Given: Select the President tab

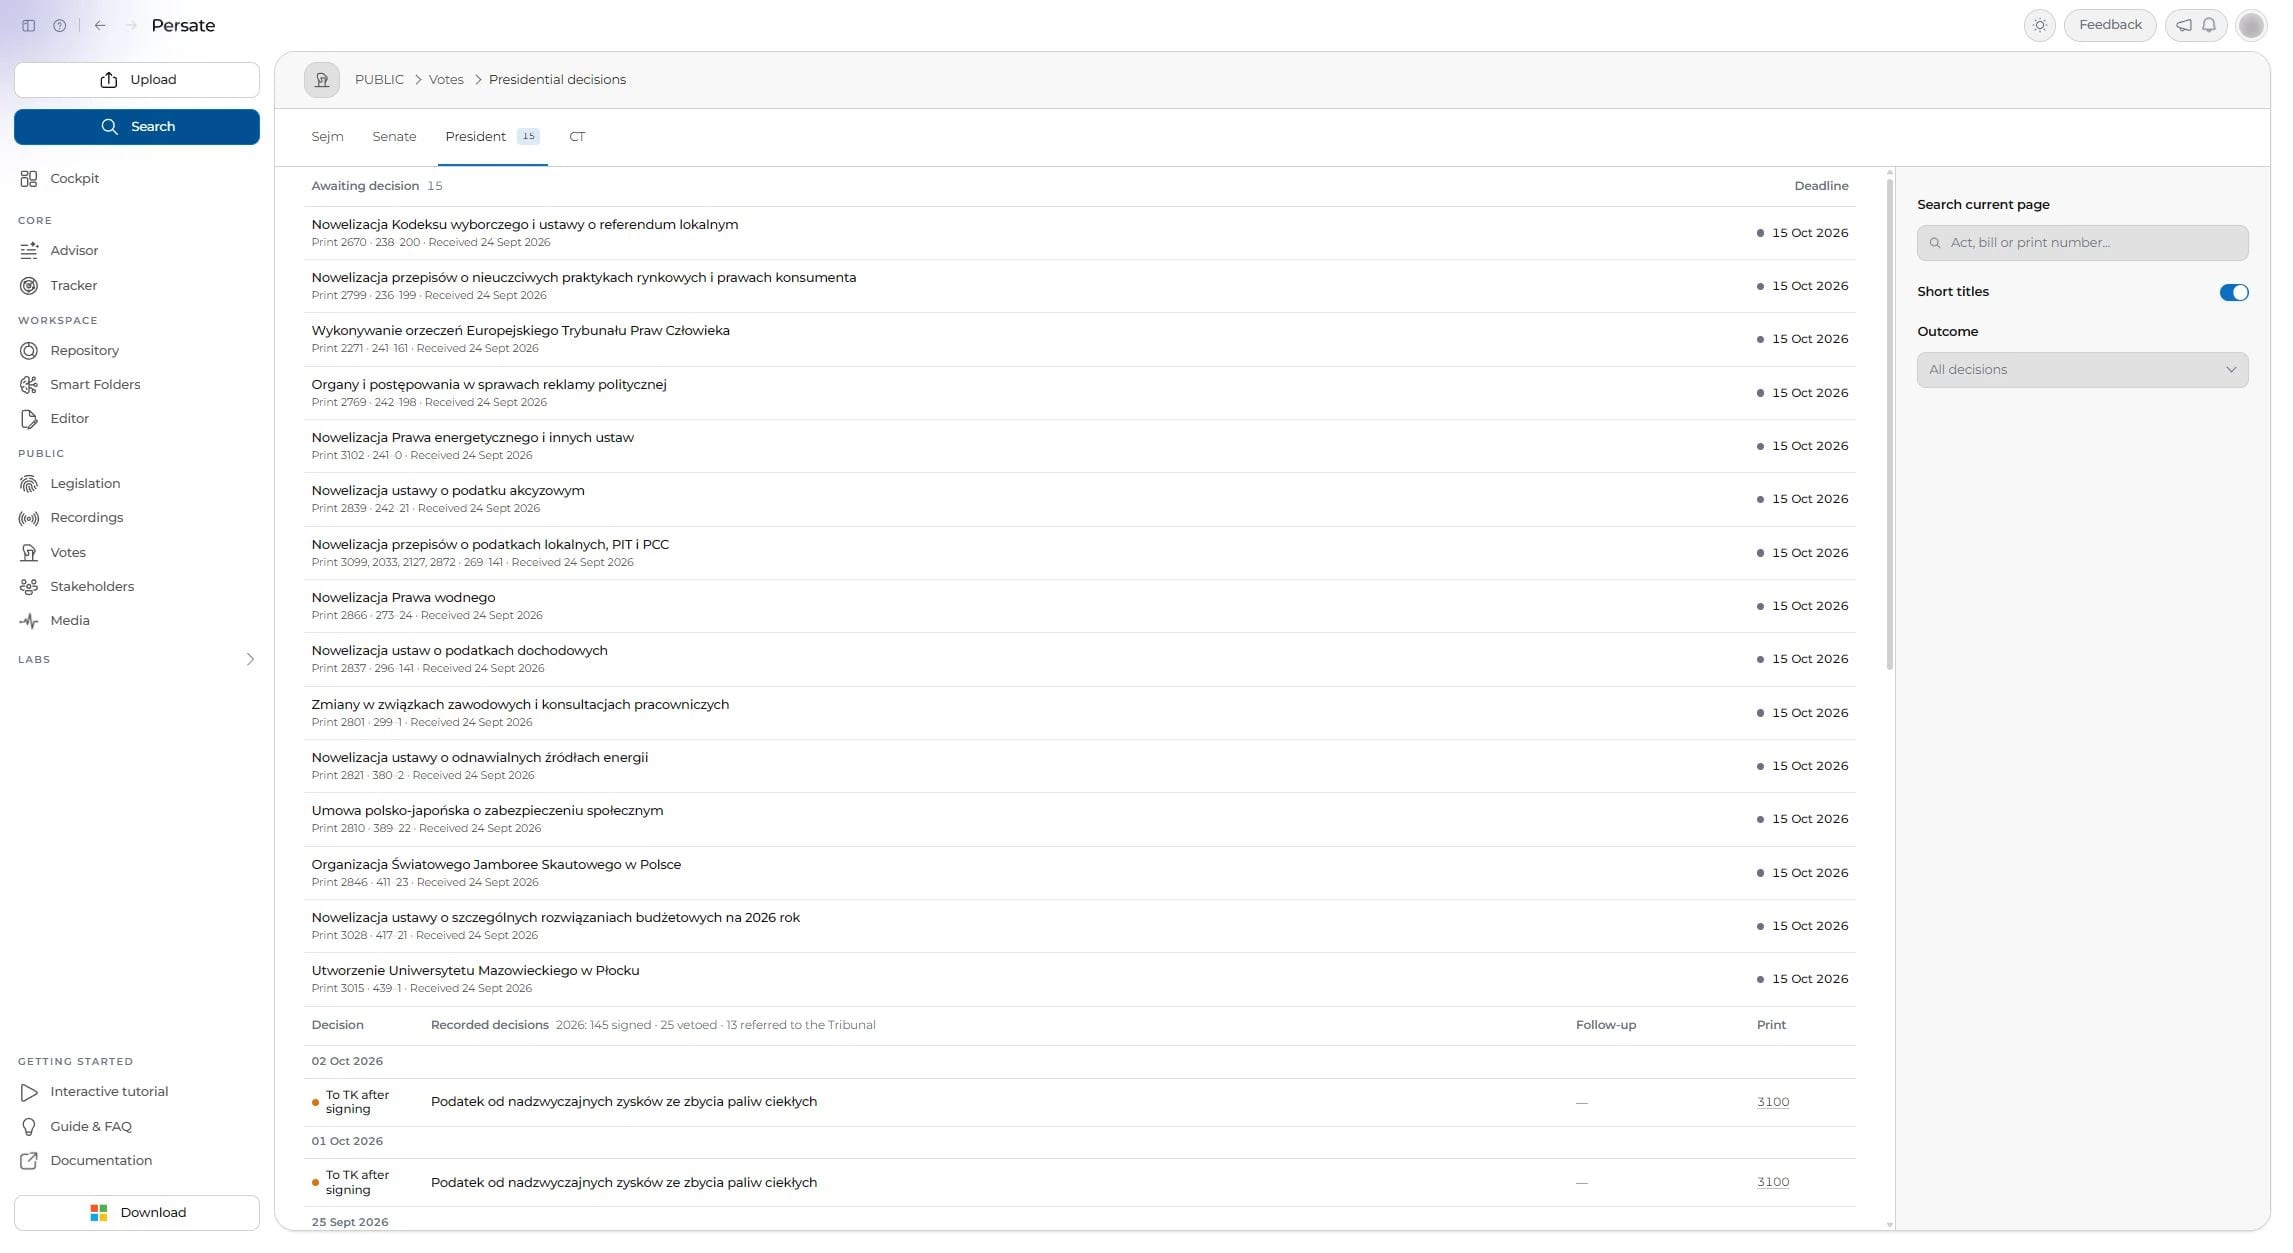Looking at the screenshot, I should point(492,137).
